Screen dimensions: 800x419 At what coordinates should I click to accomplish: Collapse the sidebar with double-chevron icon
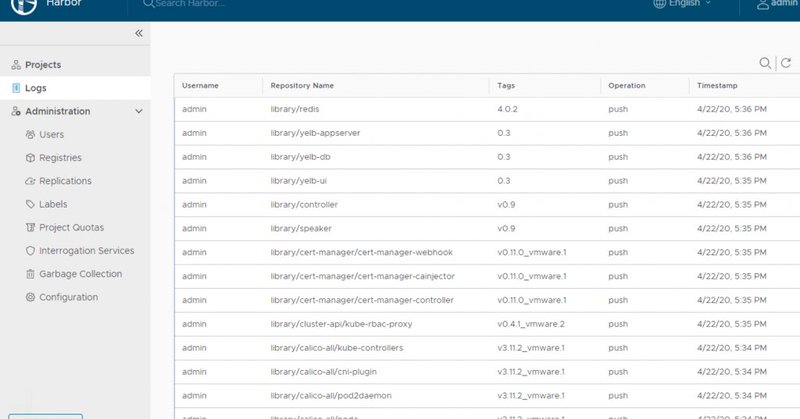coord(139,33)
